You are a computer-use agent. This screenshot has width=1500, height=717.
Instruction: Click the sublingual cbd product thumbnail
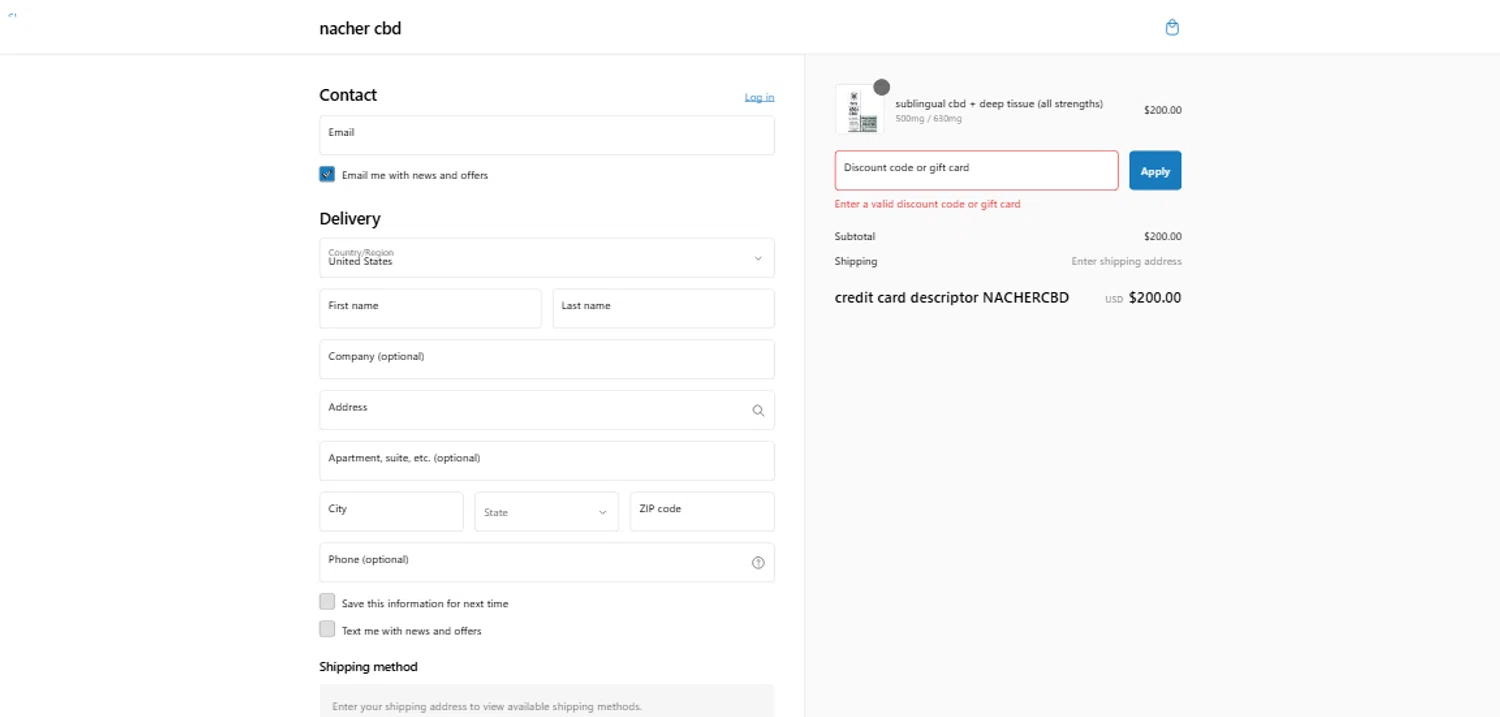(x=860, y=110)
